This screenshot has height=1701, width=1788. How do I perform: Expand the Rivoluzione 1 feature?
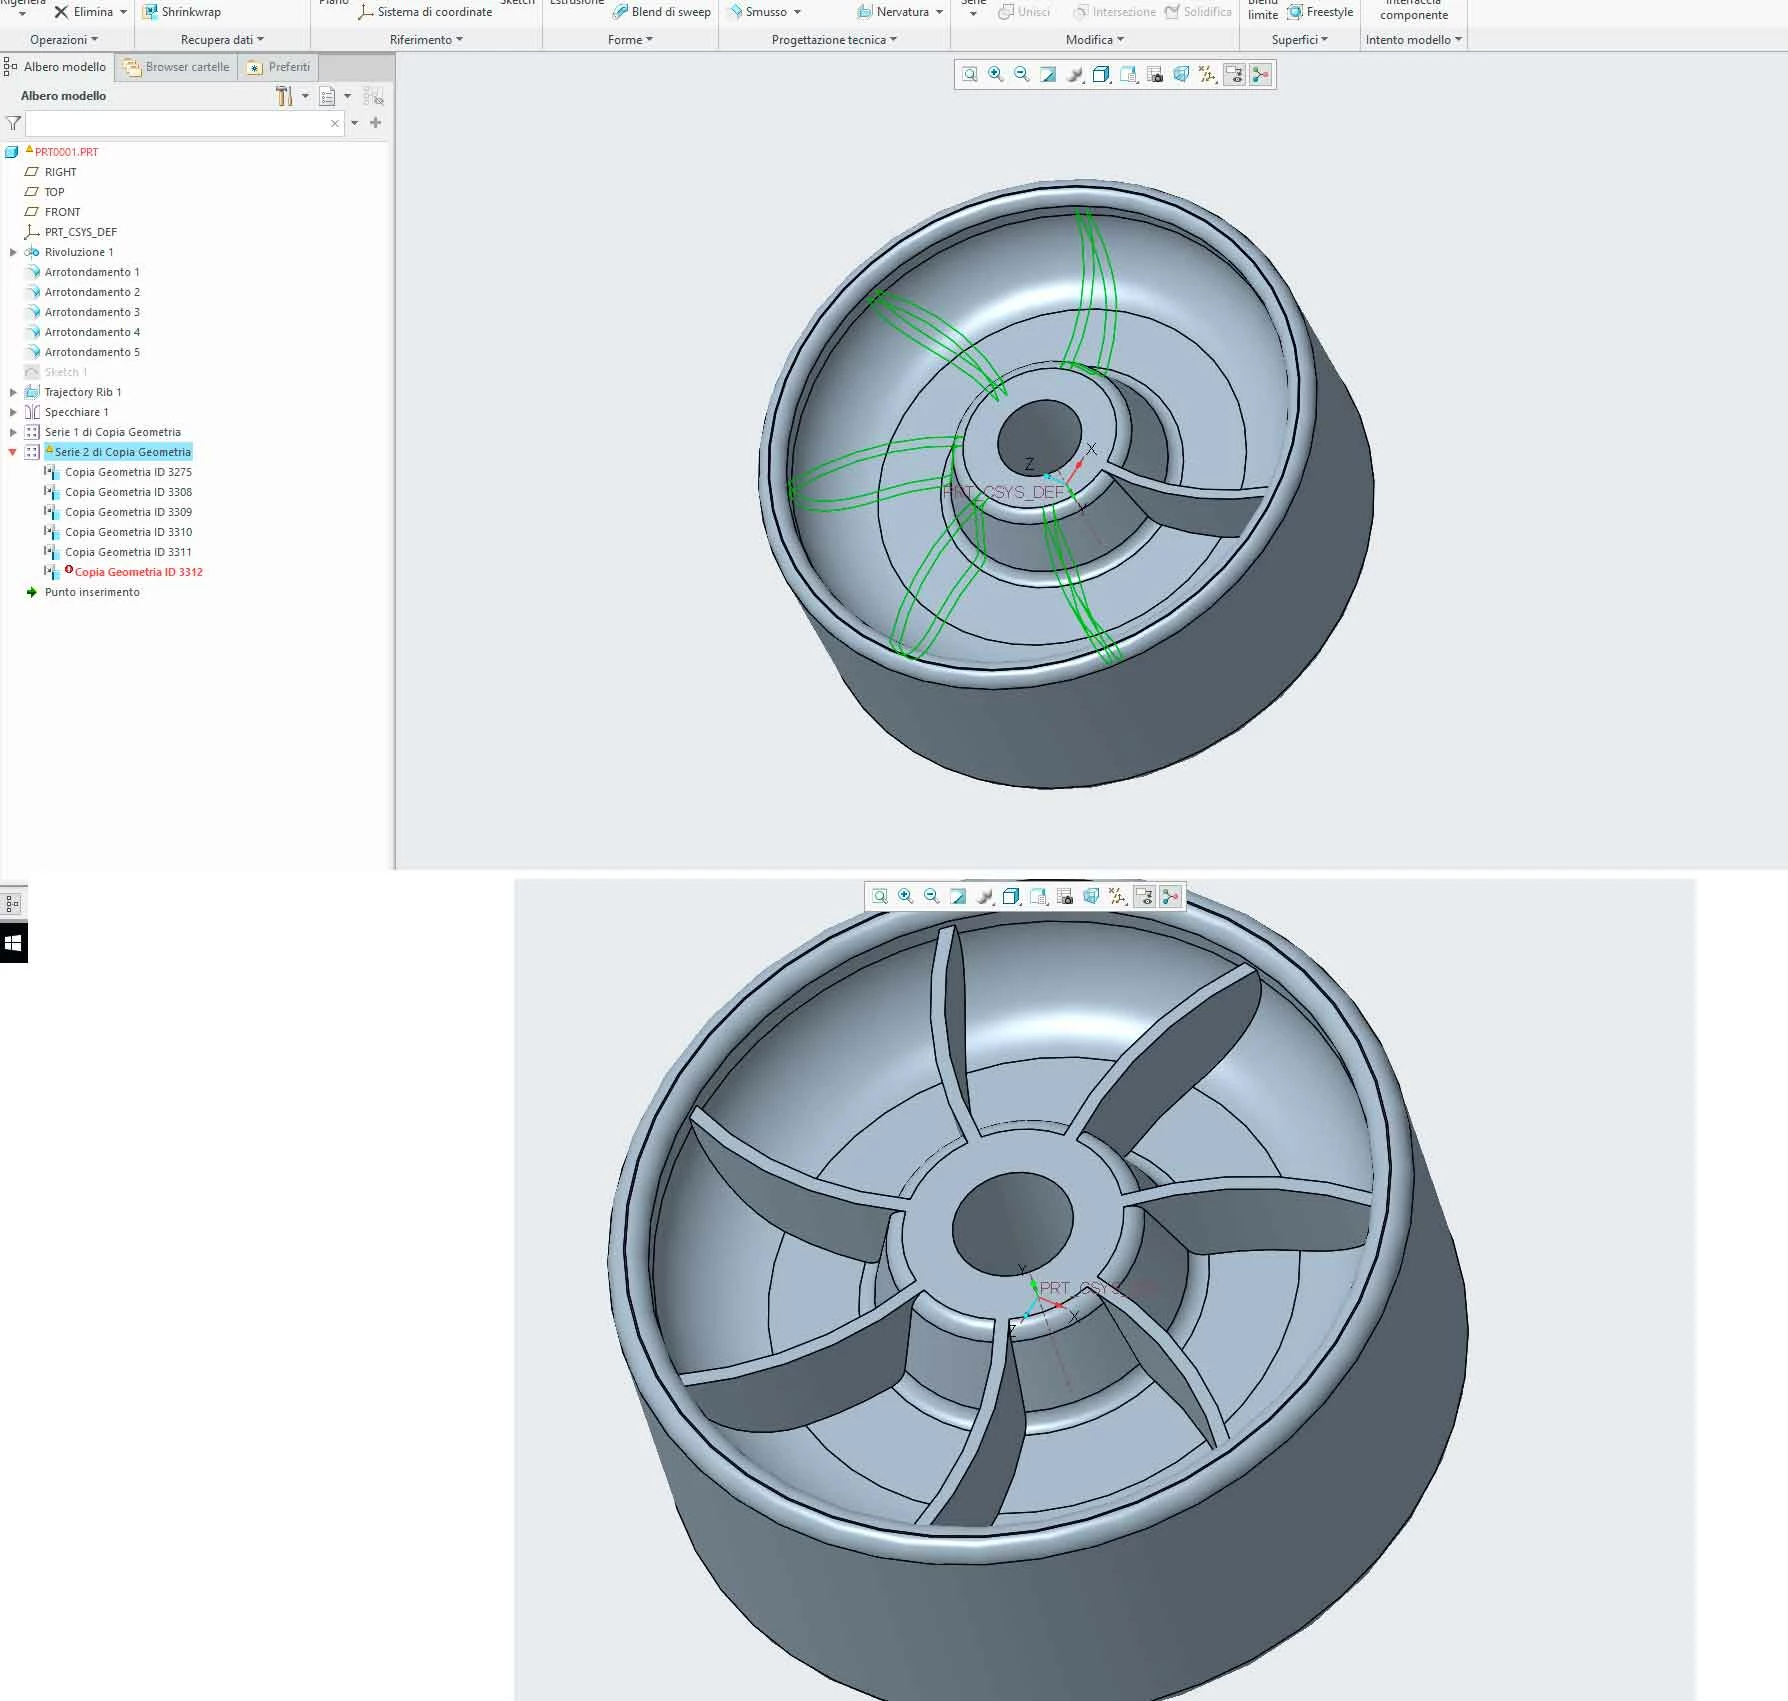tap(13, 252)
